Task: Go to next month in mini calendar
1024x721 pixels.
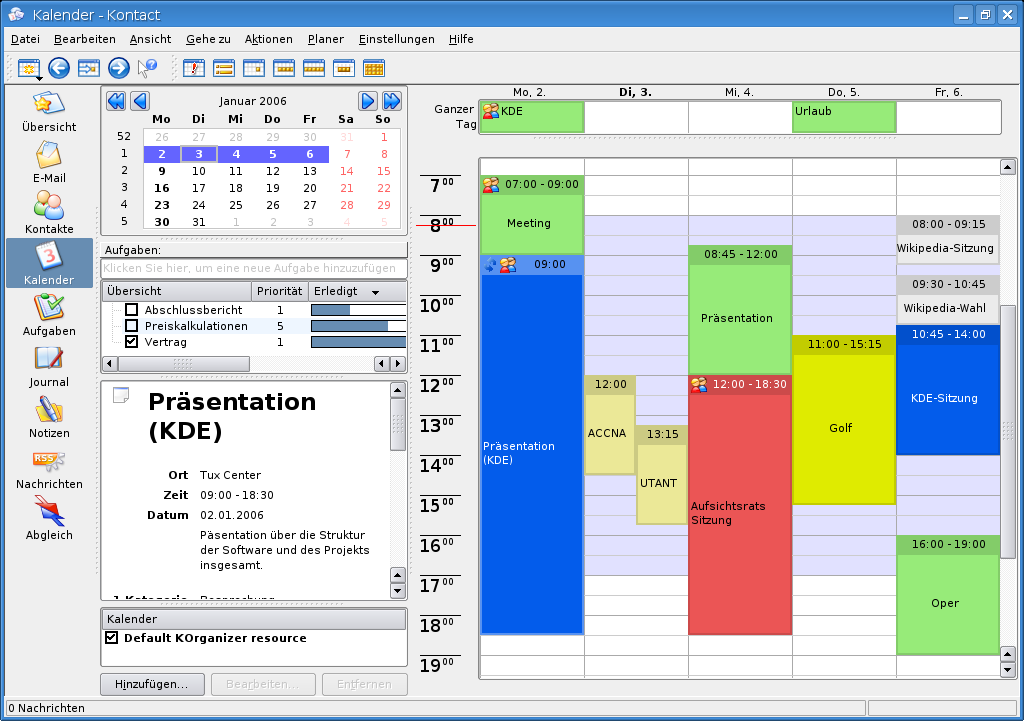Action: pos(368,101)
